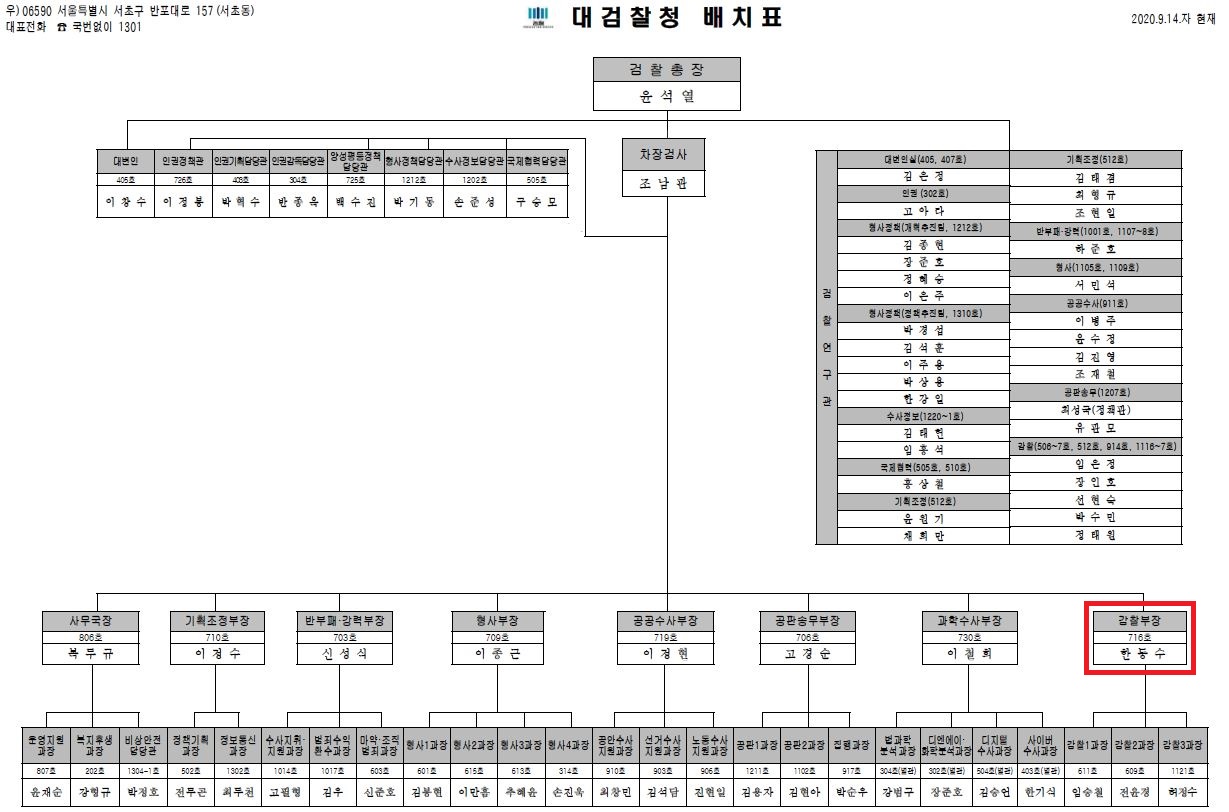Click the name 구승모
The image size is (1229, 812).
537,201
